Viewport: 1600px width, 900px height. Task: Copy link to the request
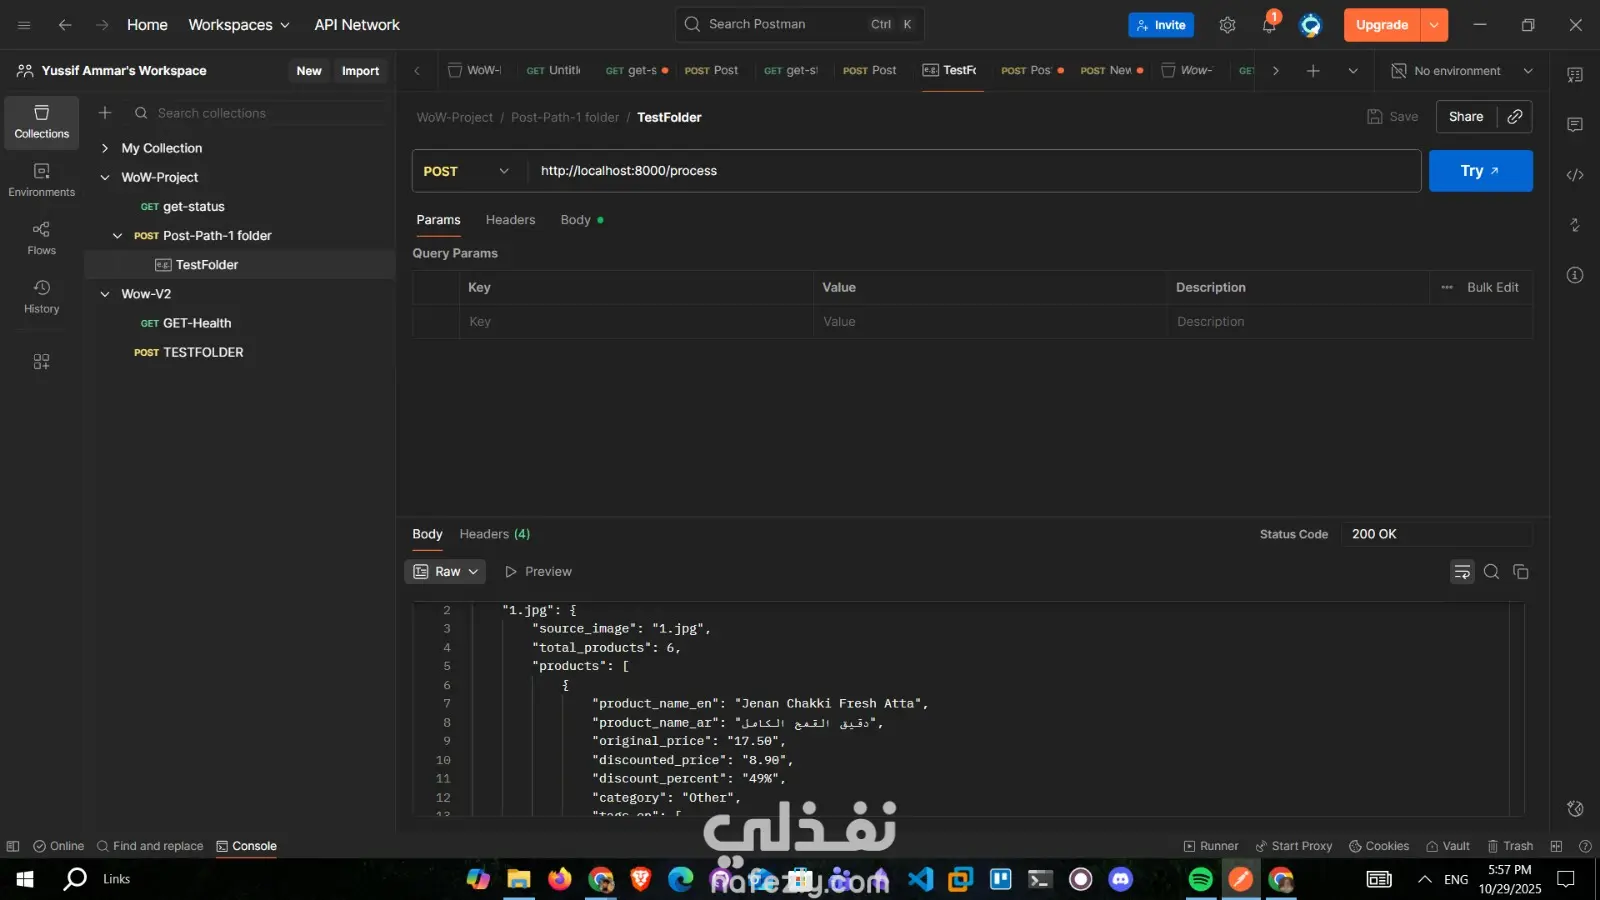[x=1515, y=117]
